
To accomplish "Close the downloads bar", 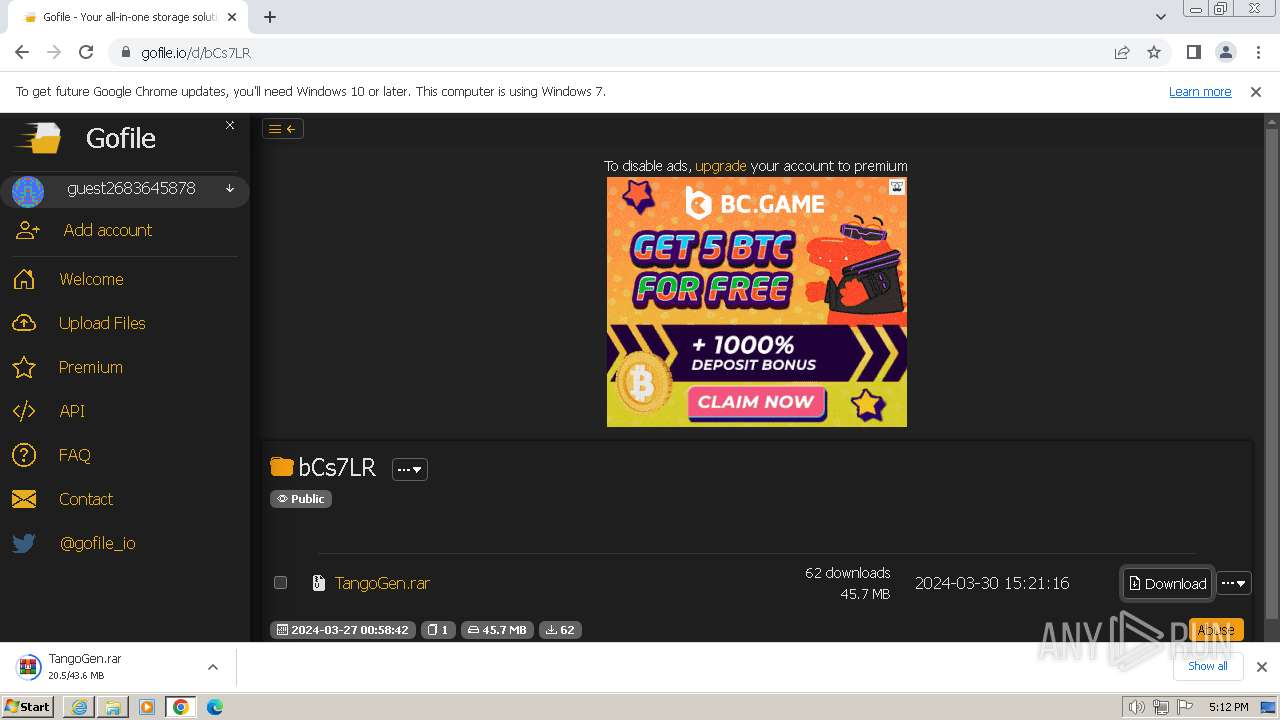I will coord(1262,667).
